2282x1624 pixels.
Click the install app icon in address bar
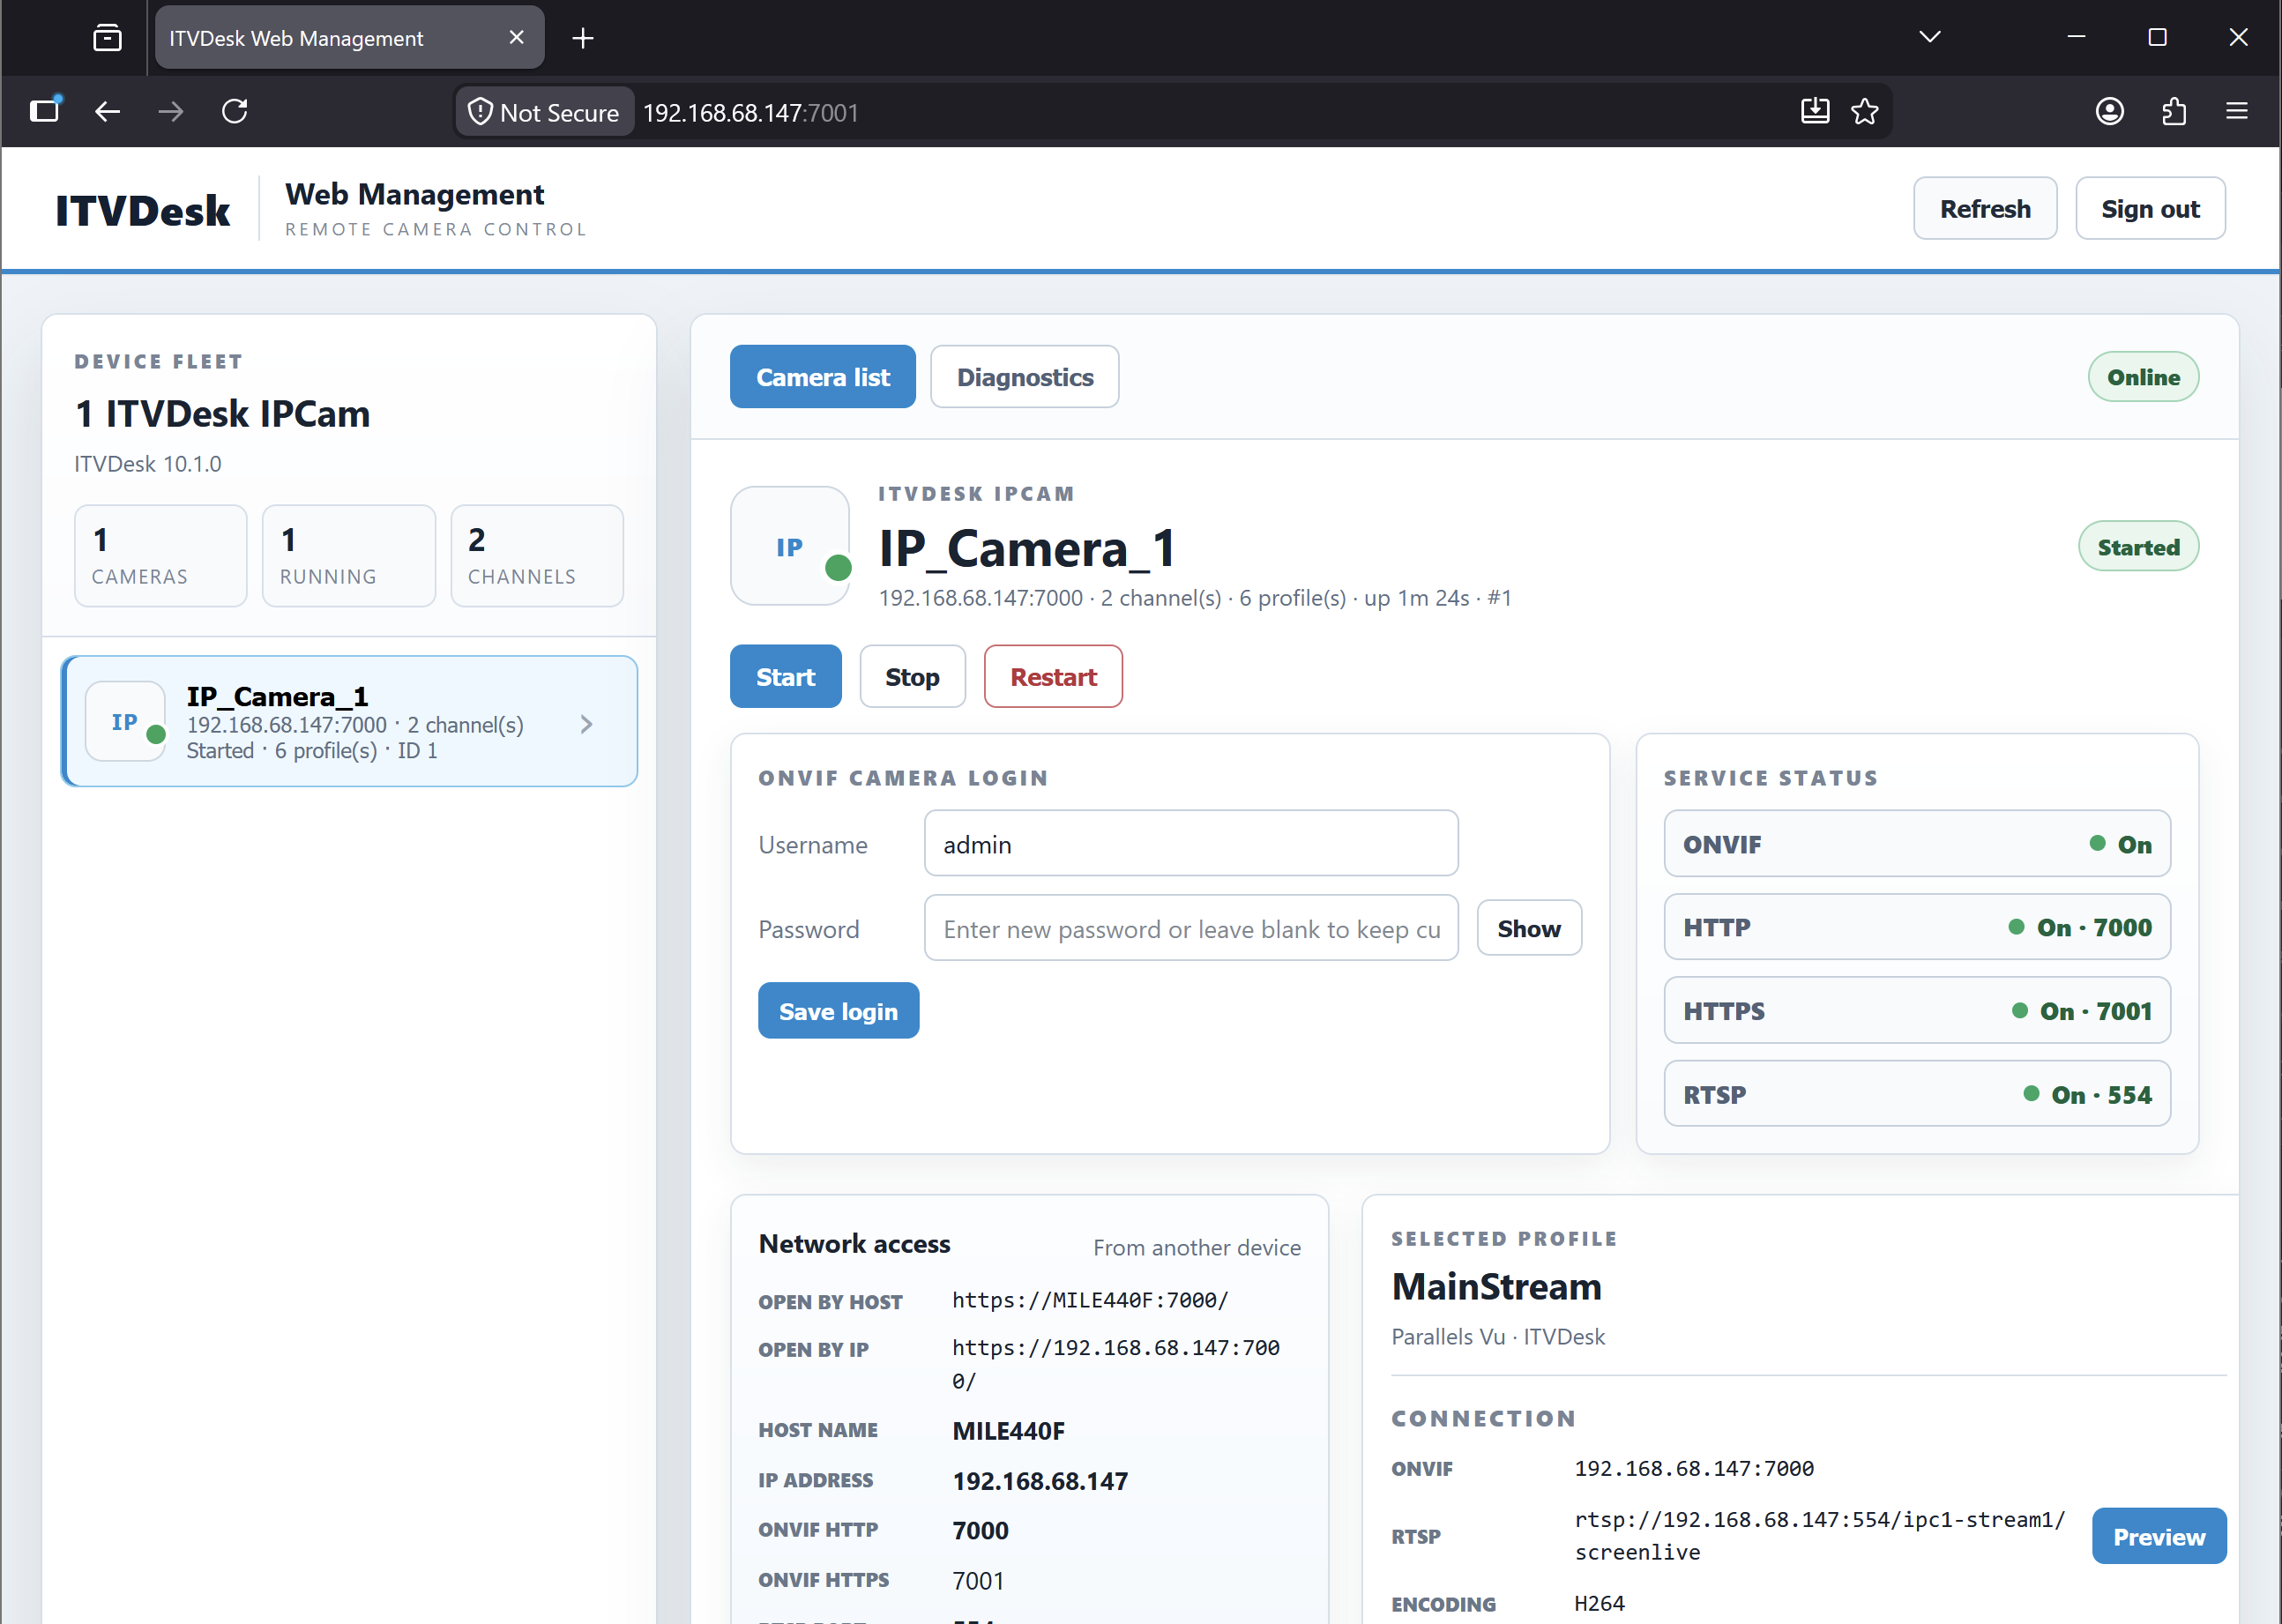point(1815,111)
